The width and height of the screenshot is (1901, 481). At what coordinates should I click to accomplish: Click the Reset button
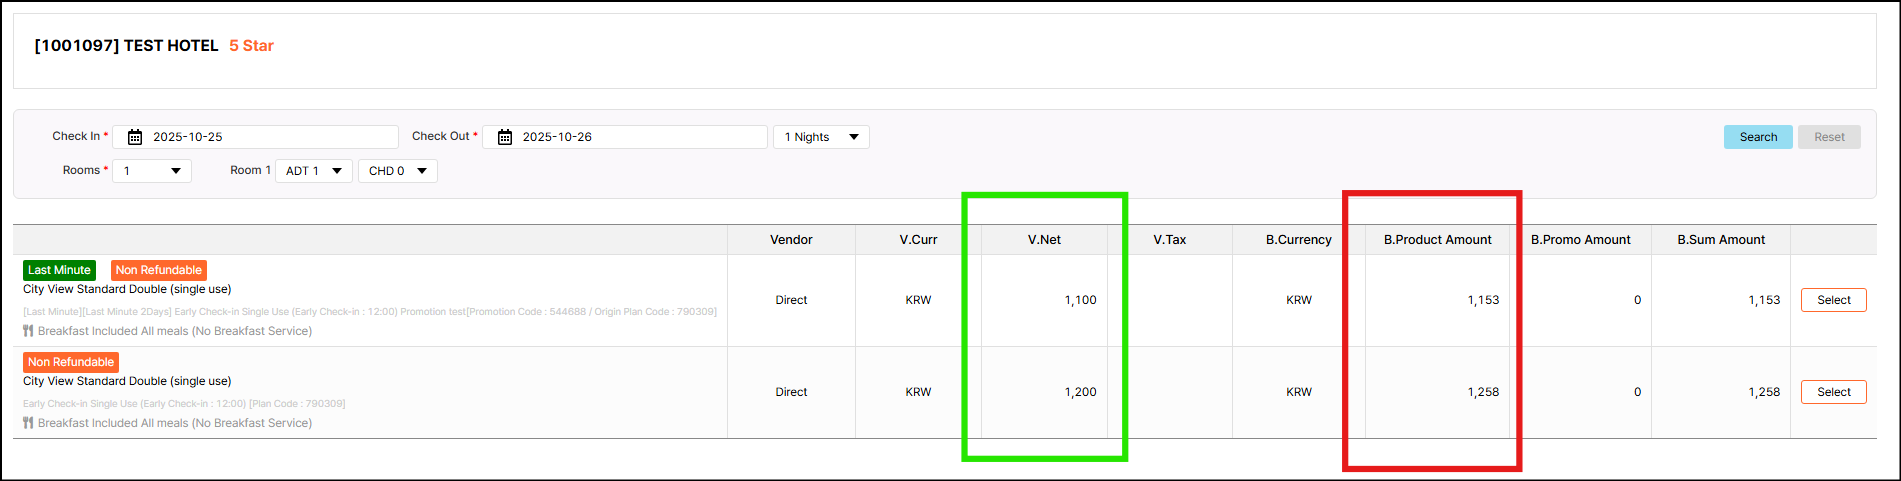tap(1829, 137)
